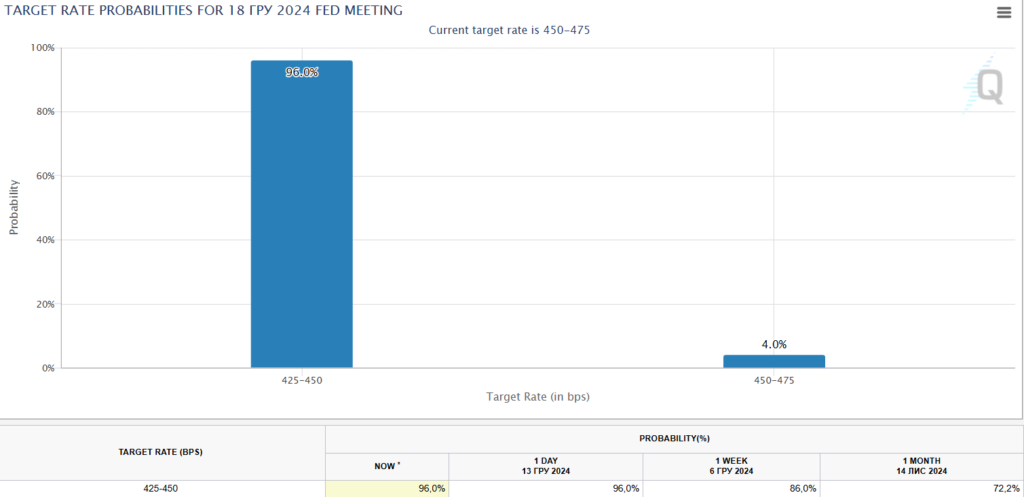1024x497 pixels.
Task: Click the 96.0% label on the bar
Action: (x=301, y=72)
